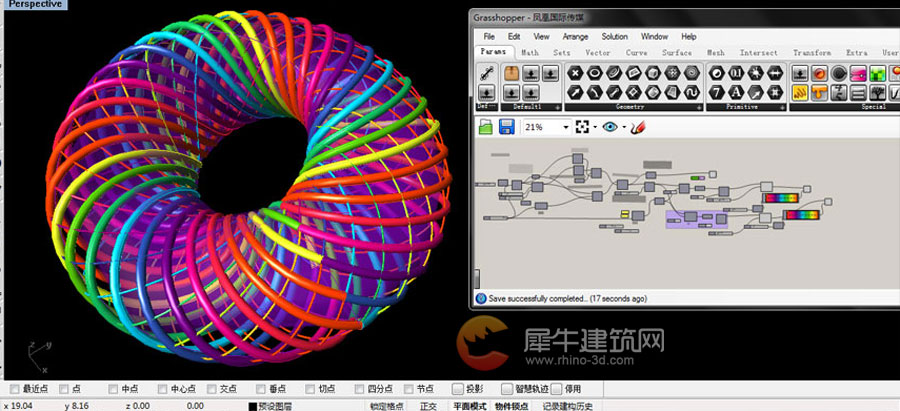Enable the 切点 osnap checkbox
Screen dimensions: 900x411
pyautogui.click(x=311, y=389)
